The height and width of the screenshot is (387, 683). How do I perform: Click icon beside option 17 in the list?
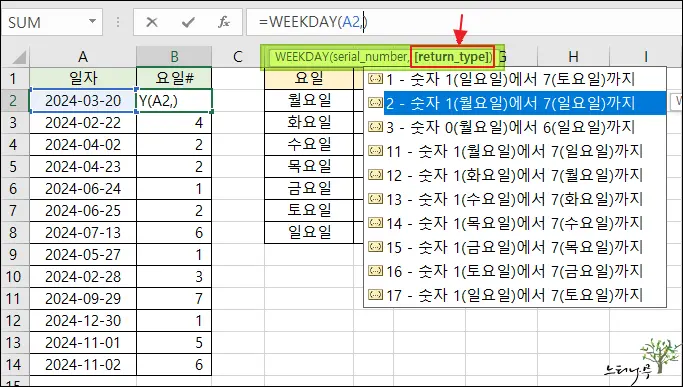point(375,294)
